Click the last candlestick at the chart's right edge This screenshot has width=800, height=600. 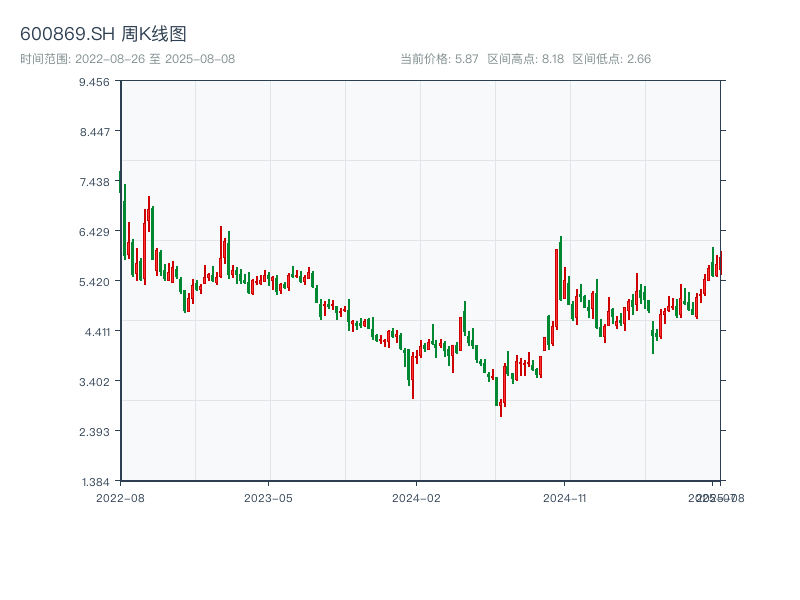coord(721,263)
